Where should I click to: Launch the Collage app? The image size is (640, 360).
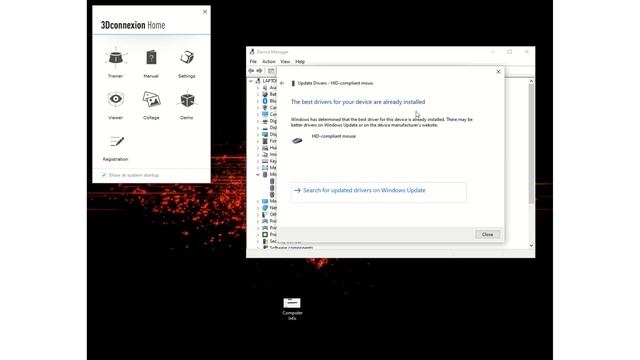pyautogui.click(x=151, y=105)
